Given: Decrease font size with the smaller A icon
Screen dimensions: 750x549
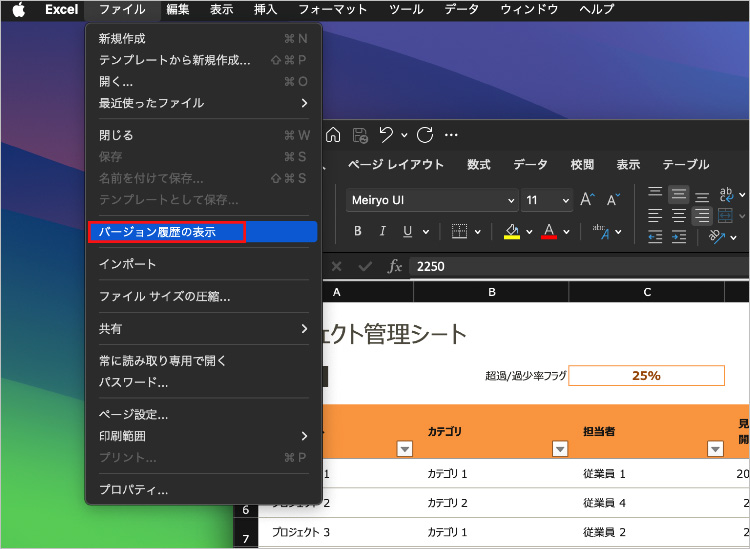Looking at the screenshot, I should click(x=613, y=200).
